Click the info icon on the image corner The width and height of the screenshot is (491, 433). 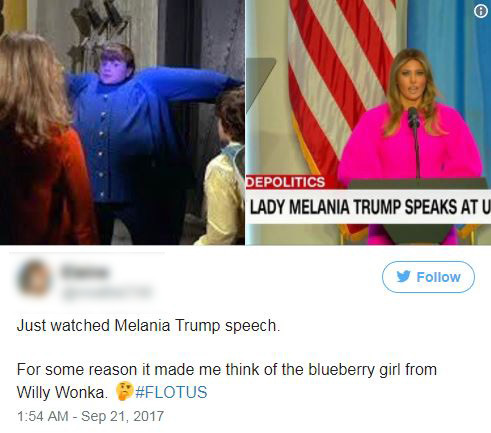point(481,11)
